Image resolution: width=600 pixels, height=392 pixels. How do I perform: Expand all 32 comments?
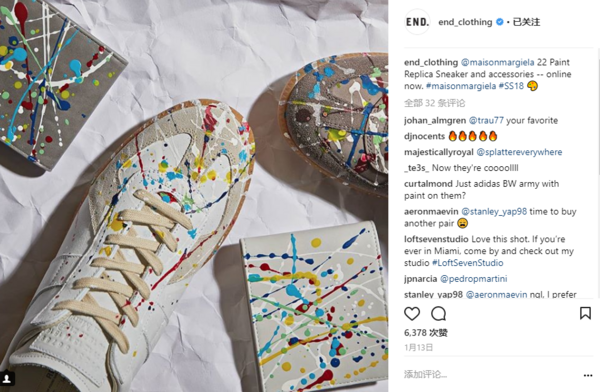(434, 103)
